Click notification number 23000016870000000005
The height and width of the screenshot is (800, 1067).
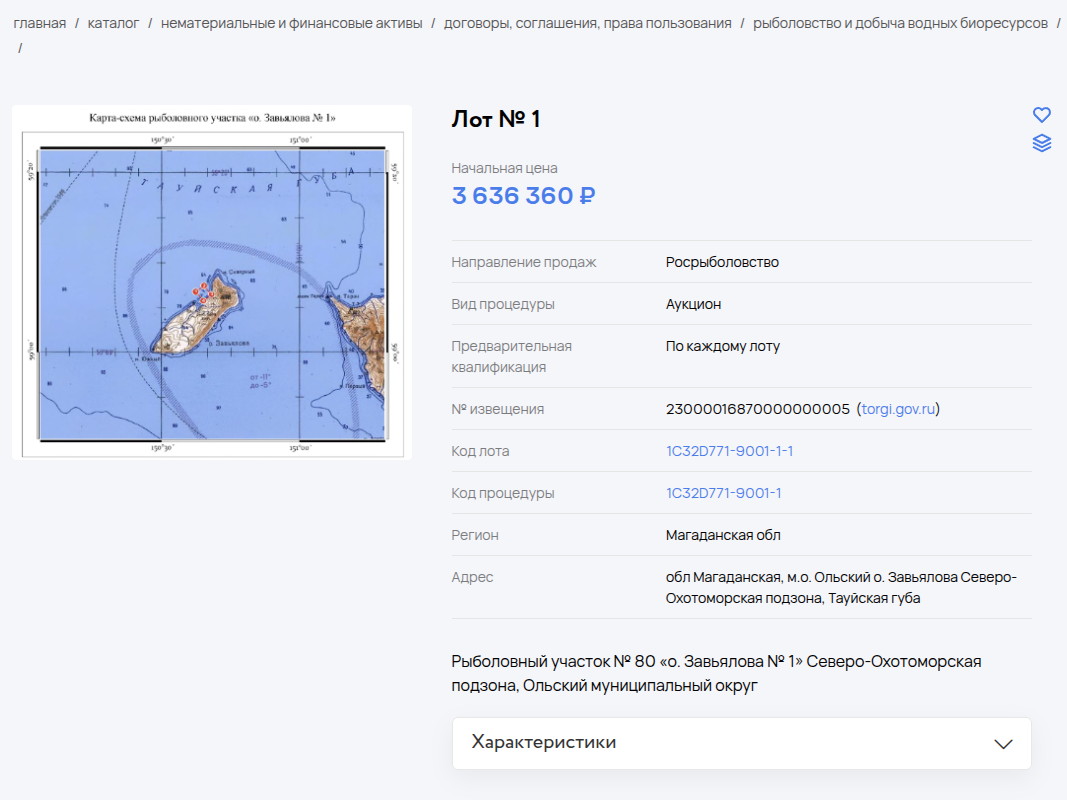(x=757, y=409)
